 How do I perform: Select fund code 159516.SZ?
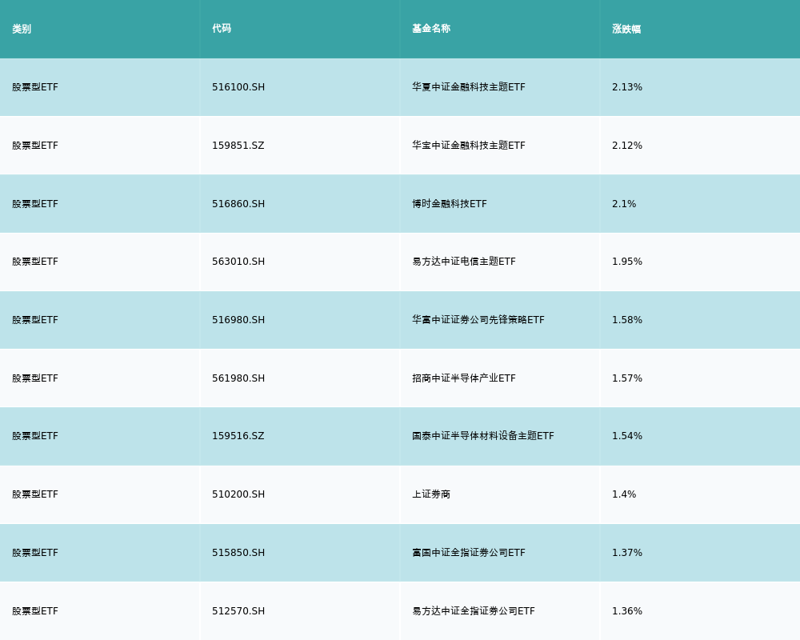[x=238, y=436]
